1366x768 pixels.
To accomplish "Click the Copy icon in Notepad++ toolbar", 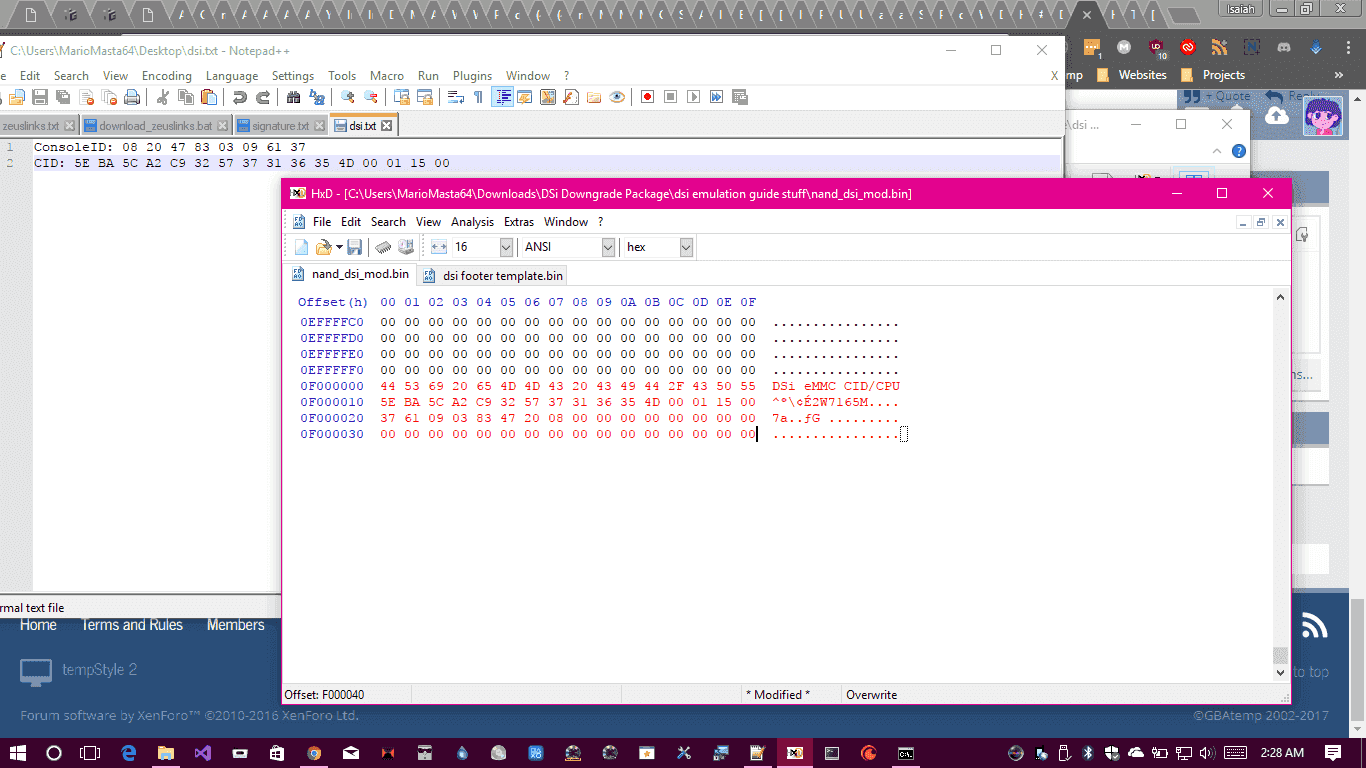I will [186, 97].
